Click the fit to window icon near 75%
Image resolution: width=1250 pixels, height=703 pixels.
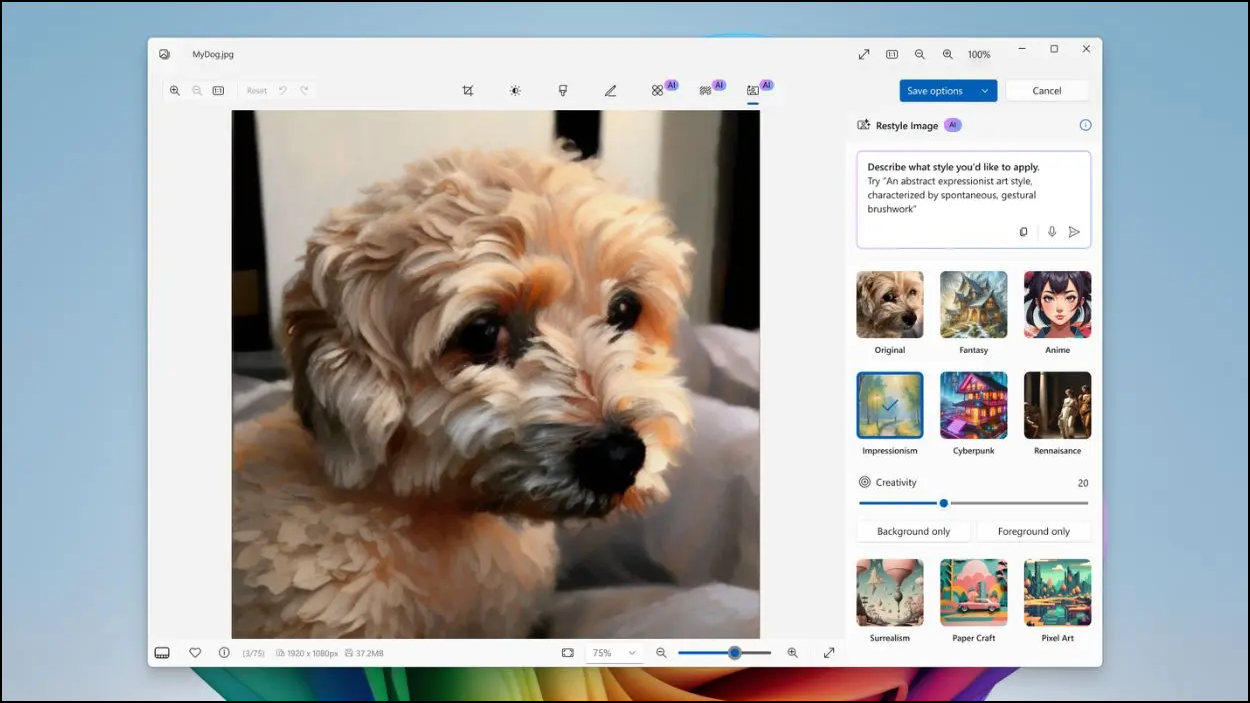[x=568, y=653]
